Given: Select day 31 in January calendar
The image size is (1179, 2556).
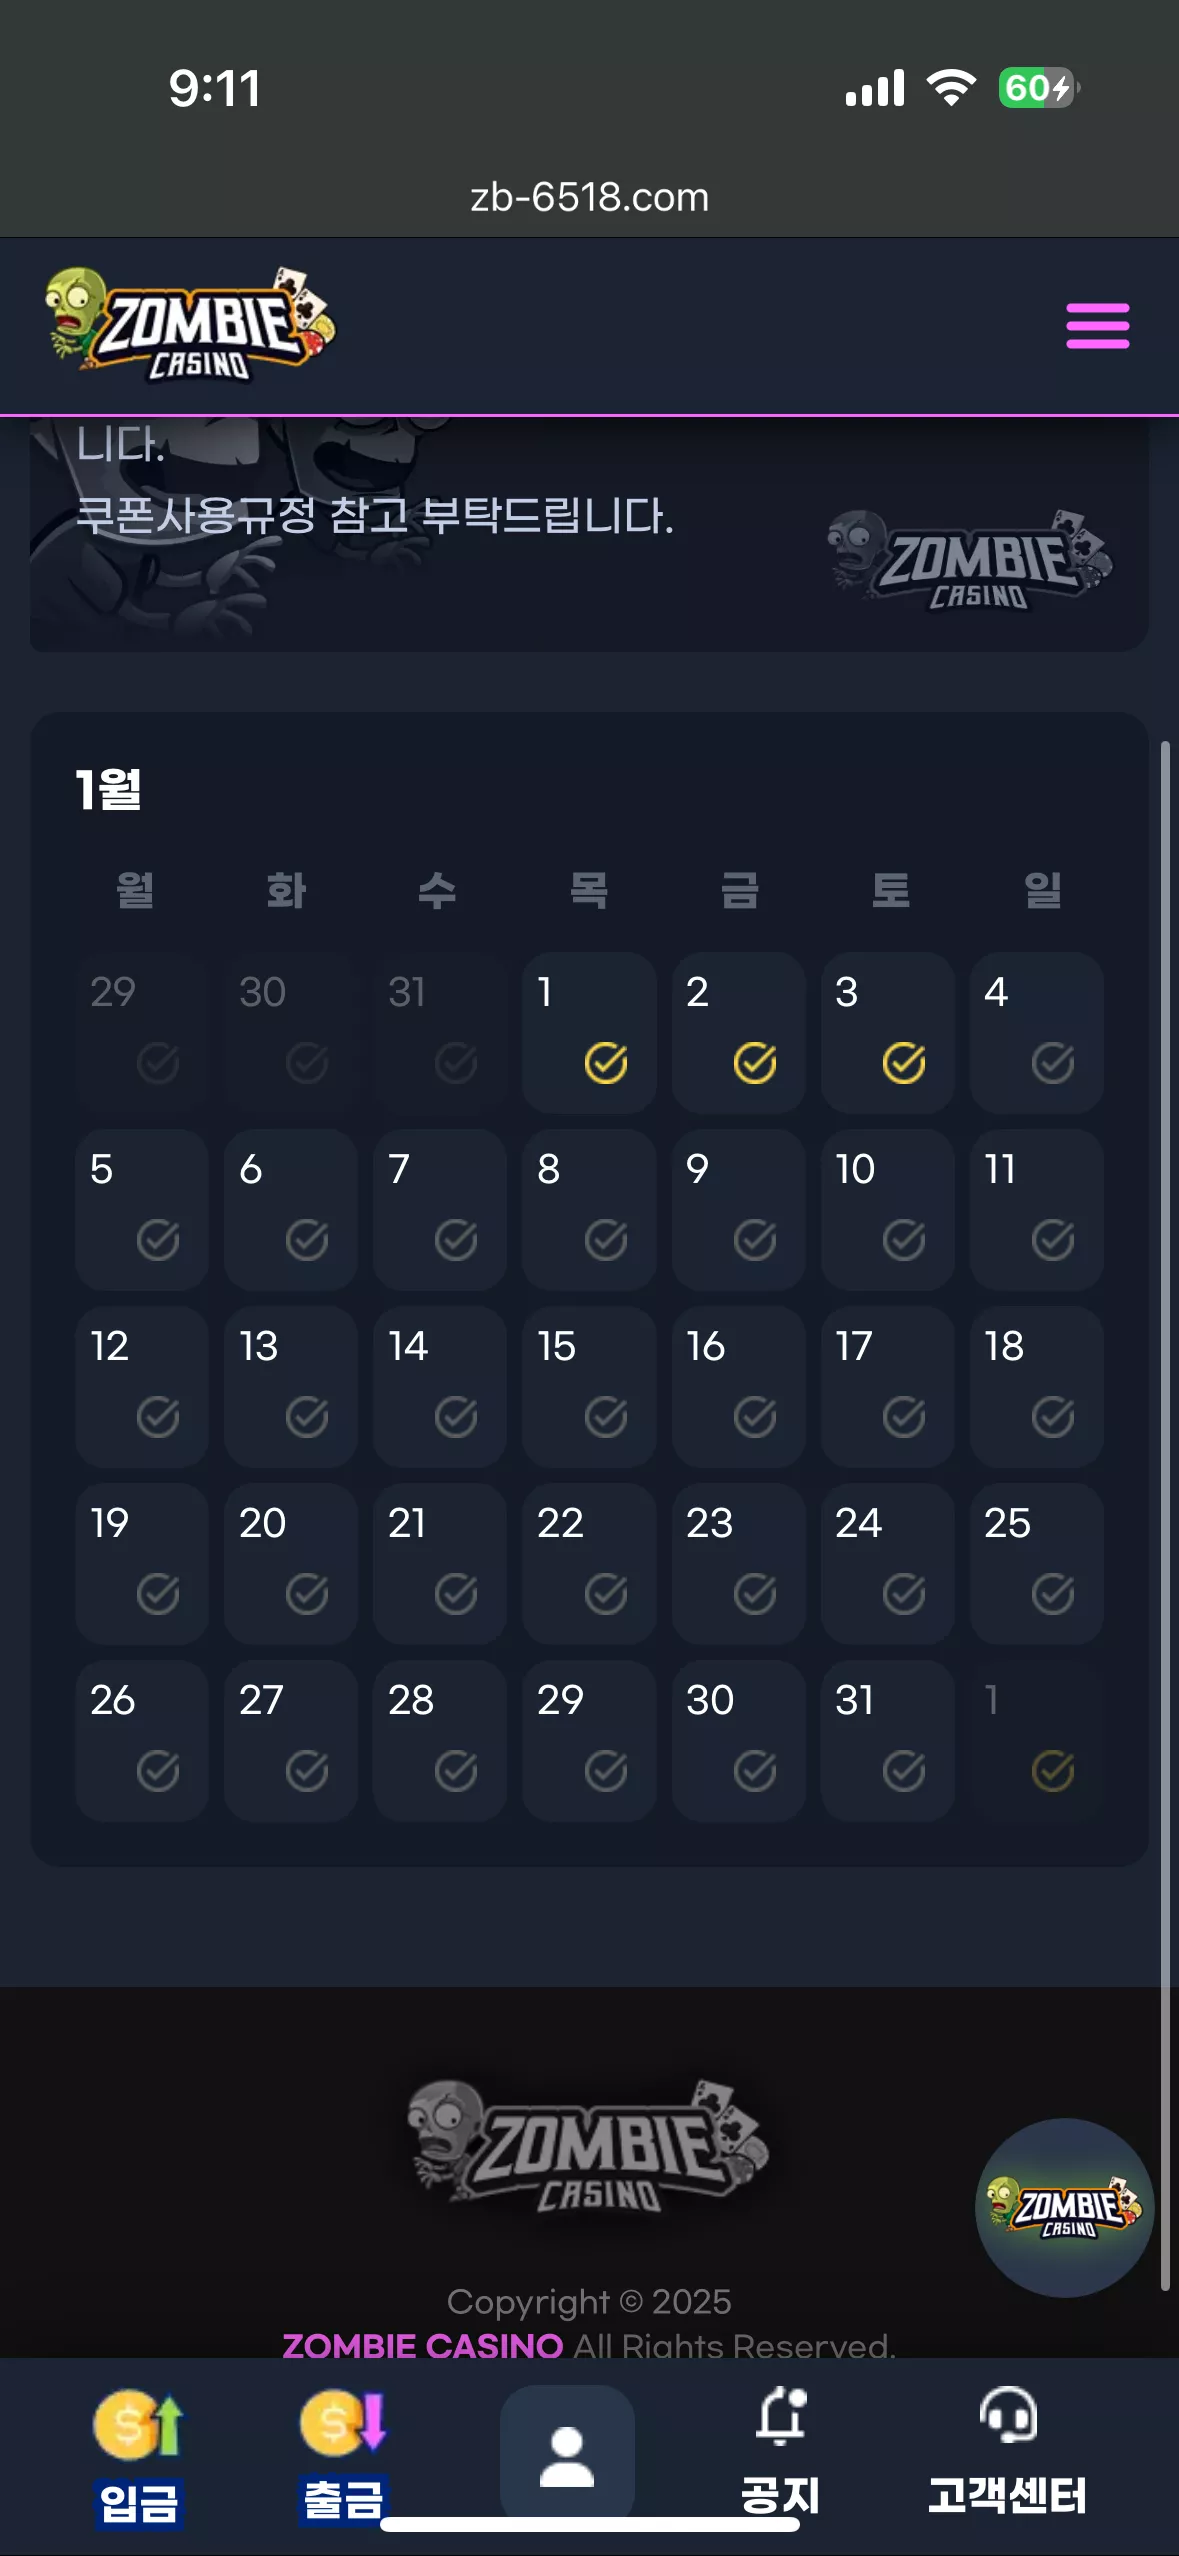Looking at the screenshot, I should 887,1740.
